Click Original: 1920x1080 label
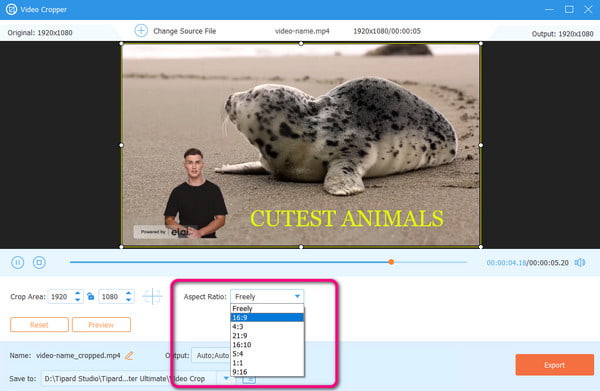 40,33
